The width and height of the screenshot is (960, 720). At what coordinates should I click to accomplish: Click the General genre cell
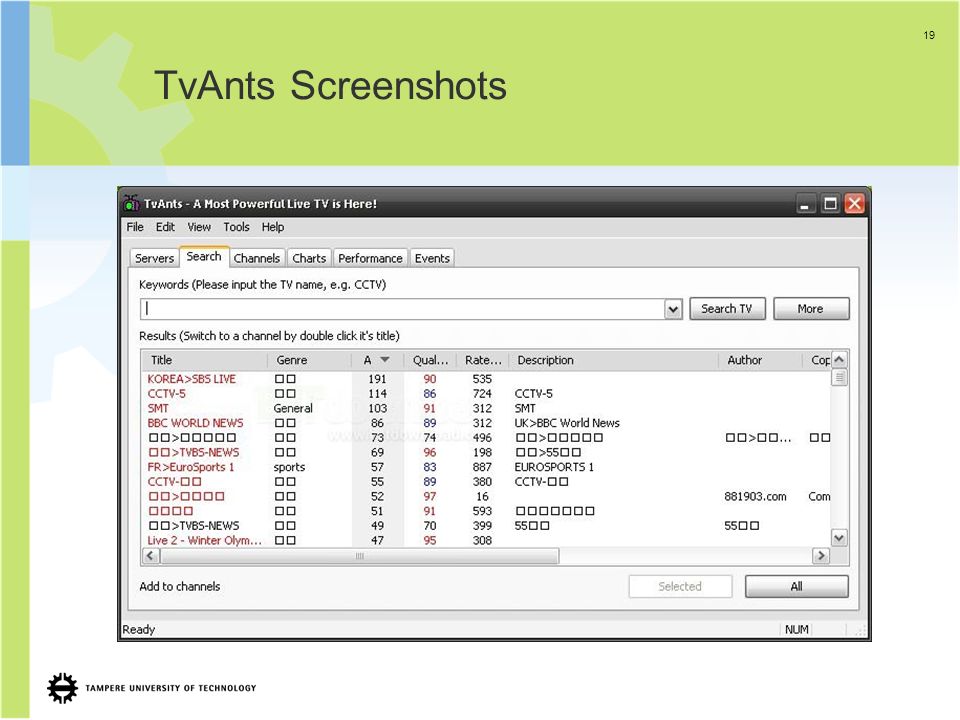293,408
